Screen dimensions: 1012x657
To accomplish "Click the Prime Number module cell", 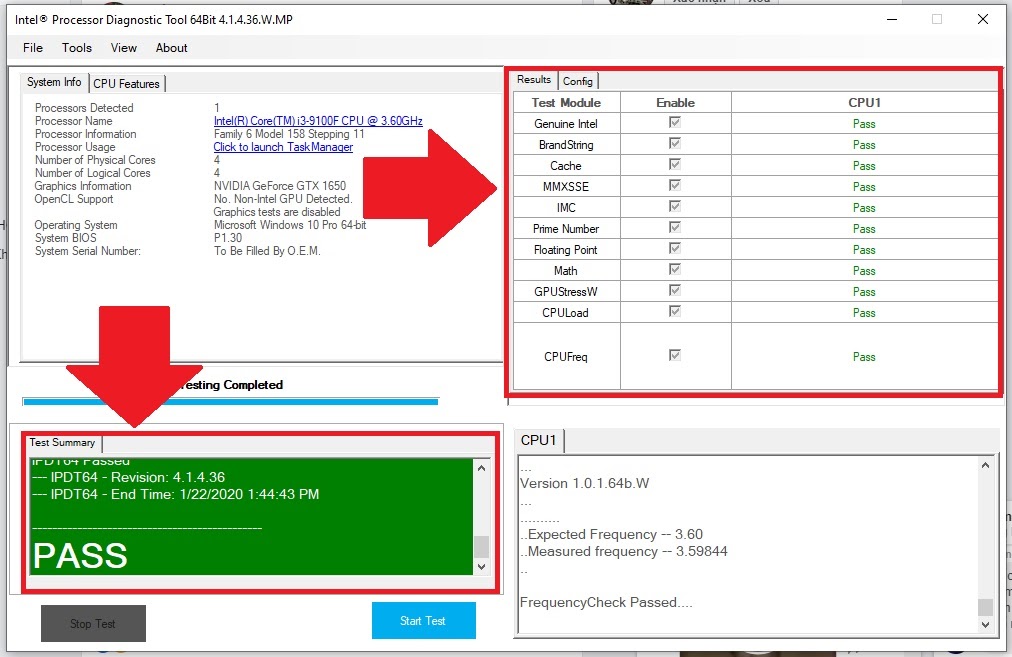I will 567,229.
